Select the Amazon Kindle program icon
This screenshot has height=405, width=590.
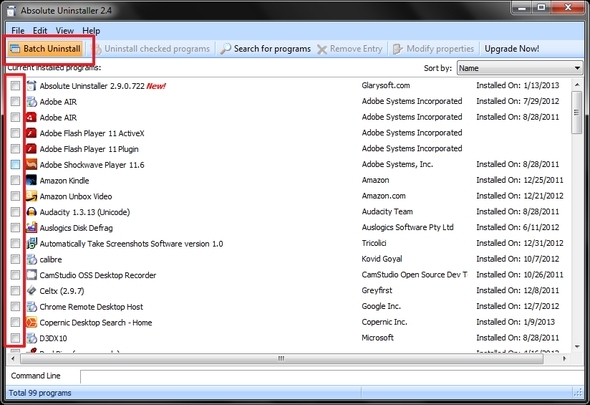32,180
